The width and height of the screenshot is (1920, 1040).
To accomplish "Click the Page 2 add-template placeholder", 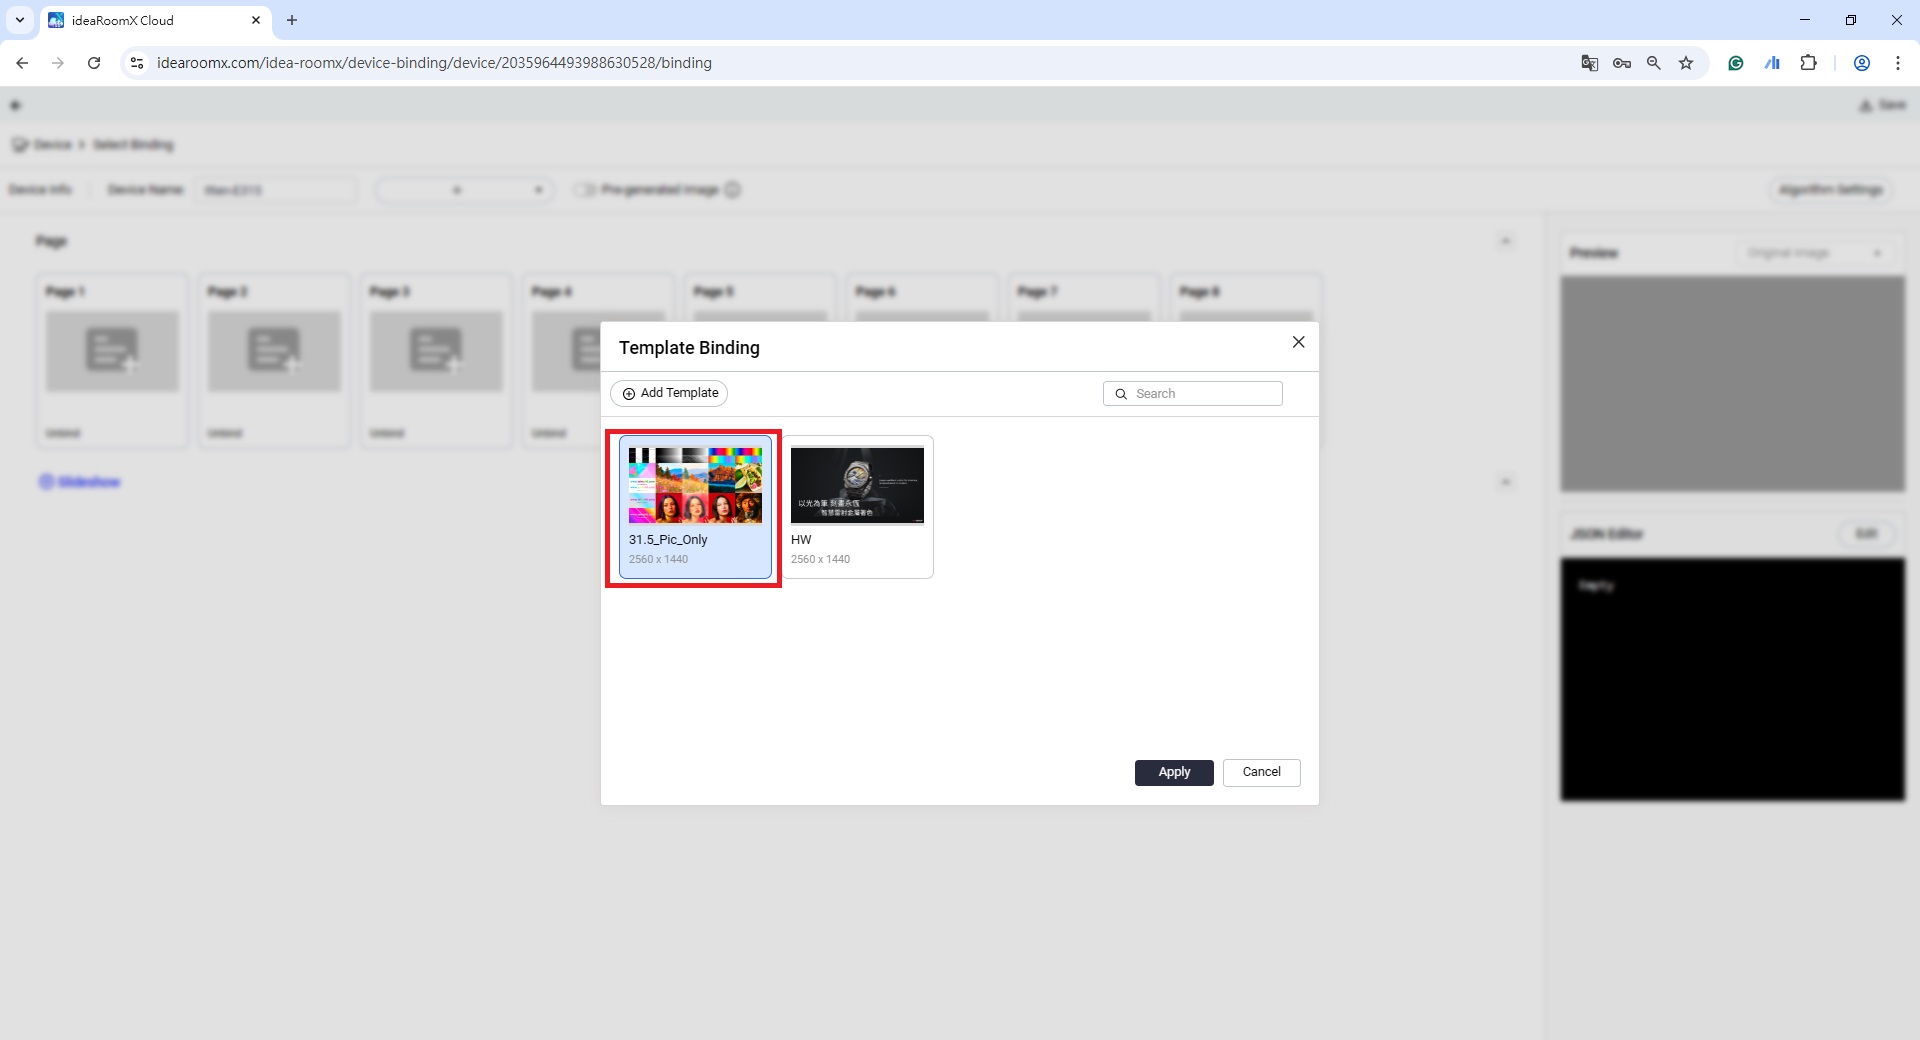I will coord(274,351).
